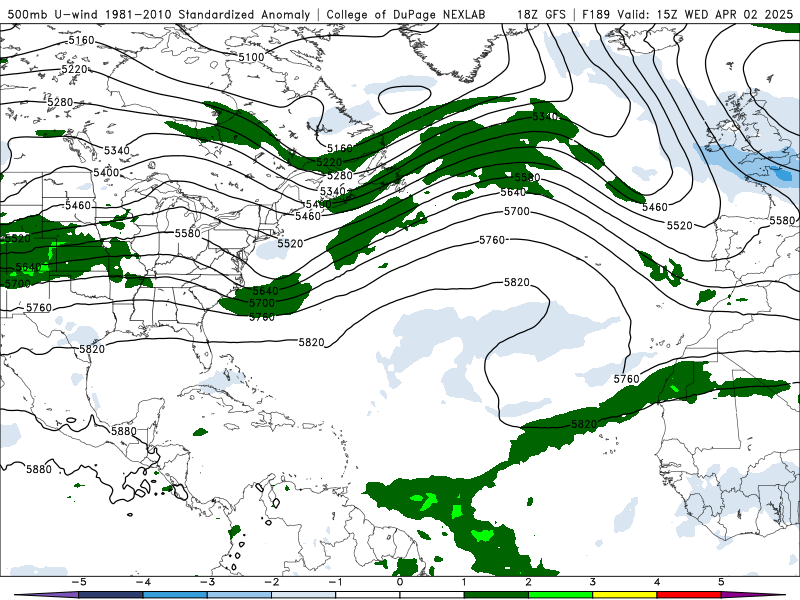Screen dimensions: 800x600
Task: Click the colorbar tick label '-3'
Action: point(207,582)
